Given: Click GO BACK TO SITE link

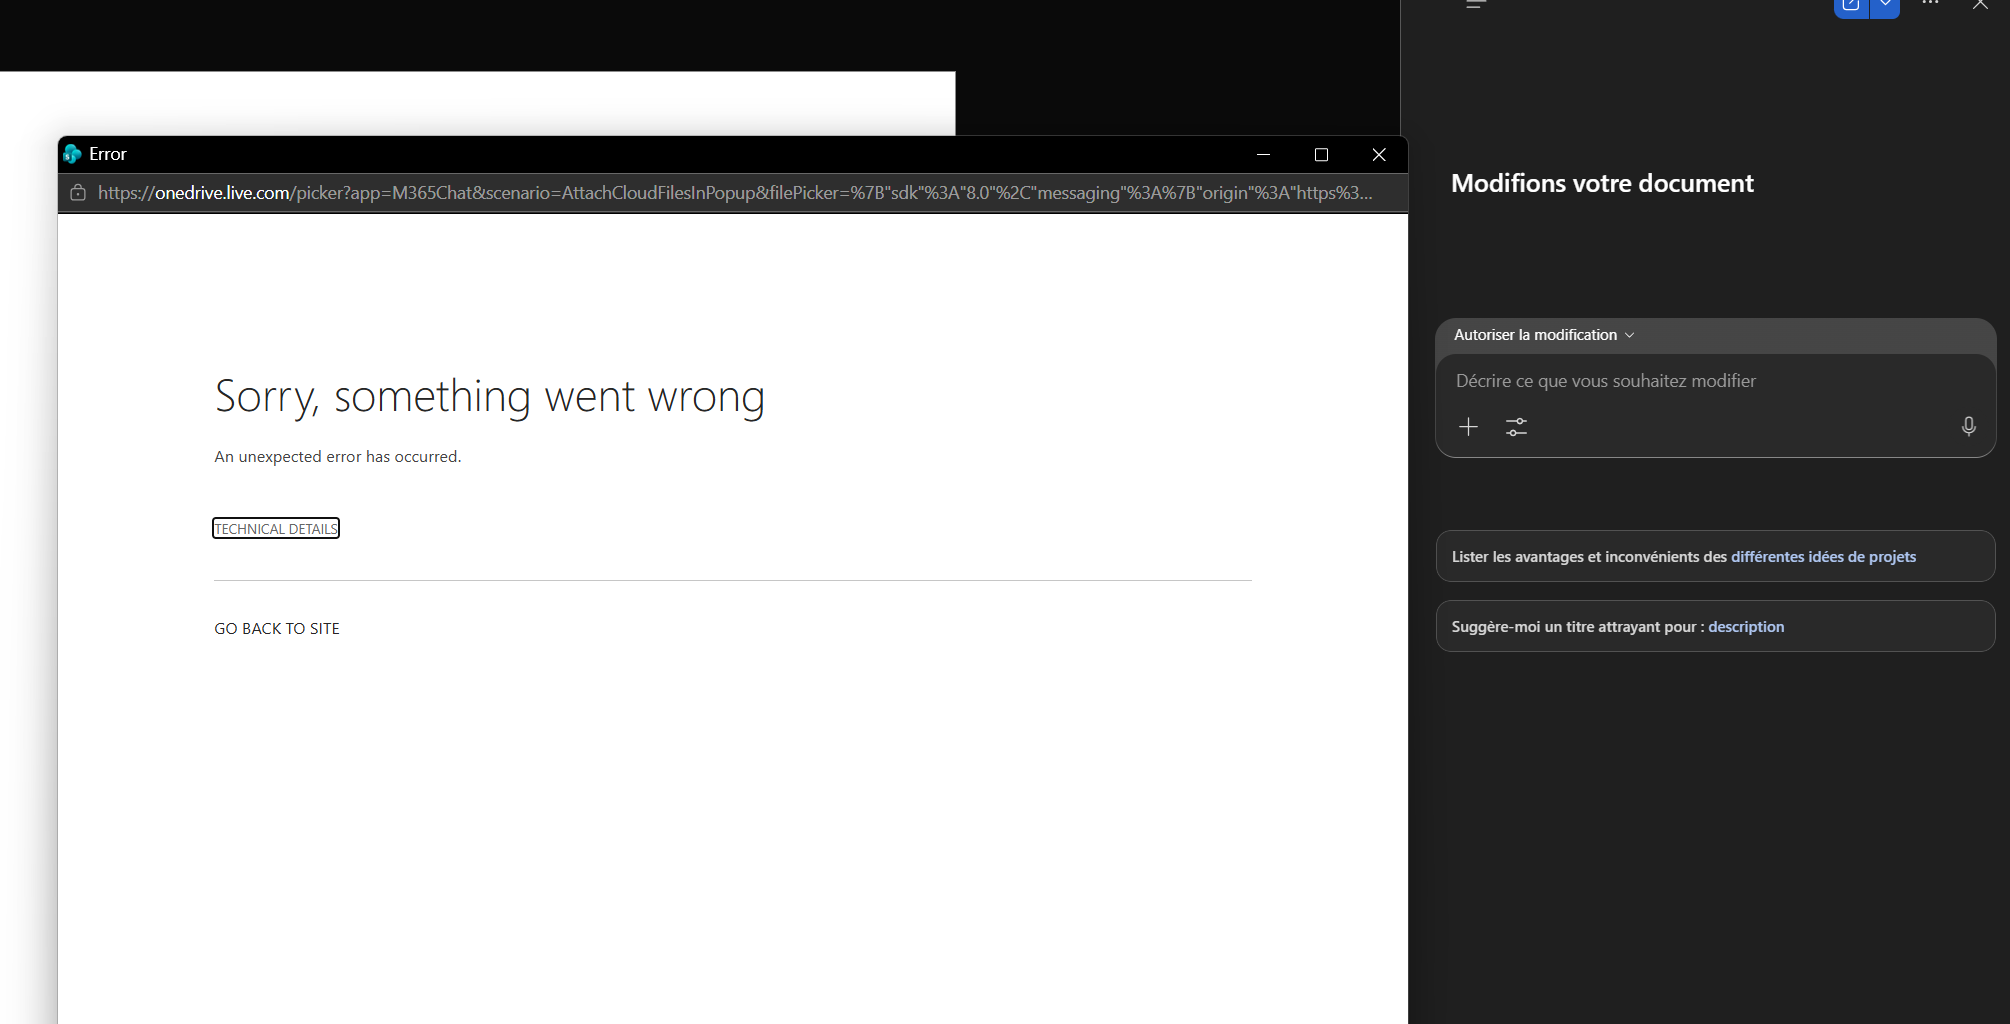Looking at the screenshot, I should tap(277, 629).
